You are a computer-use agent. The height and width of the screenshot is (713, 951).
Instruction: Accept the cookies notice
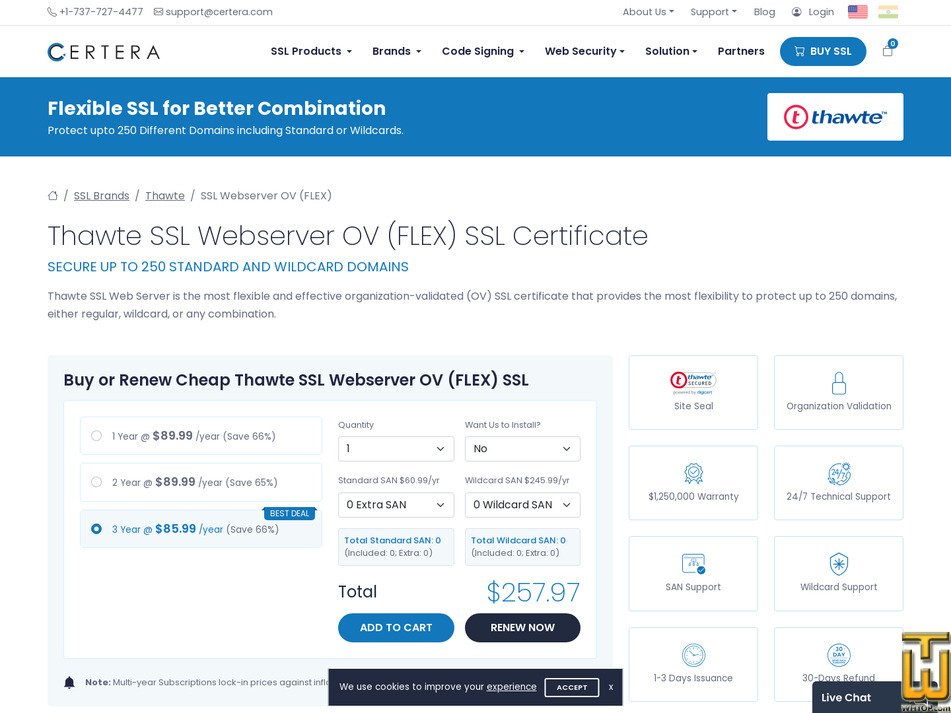point(571,687)
